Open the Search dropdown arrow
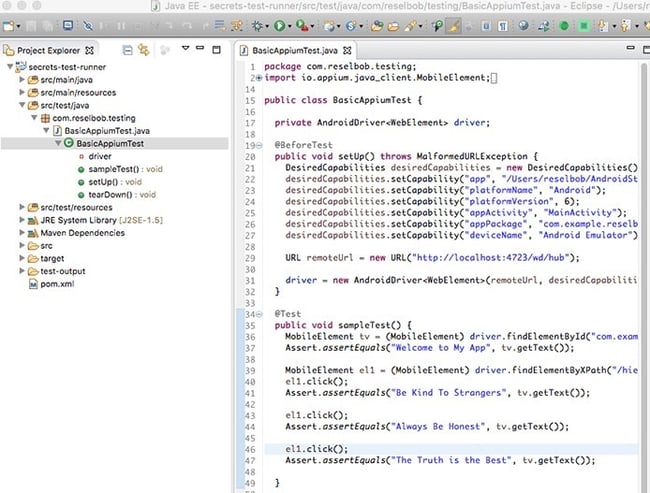Screen dimensions: 650x493 (420, 27)
